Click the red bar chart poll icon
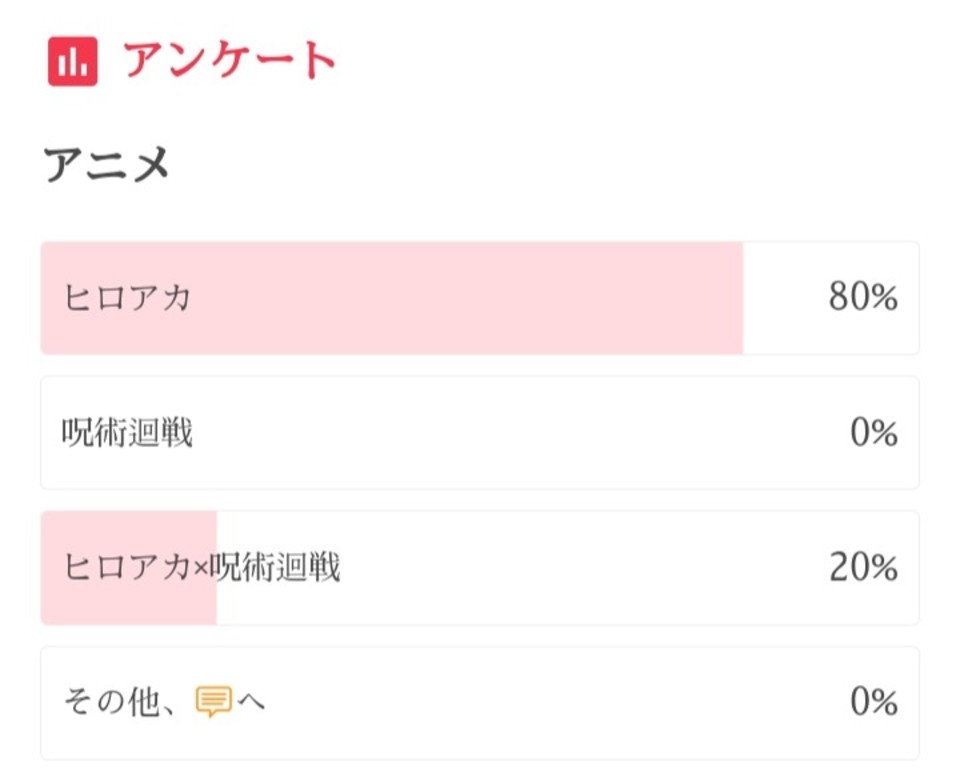The width and height of the screenshot is (960, 772). [x=73, y=61]
